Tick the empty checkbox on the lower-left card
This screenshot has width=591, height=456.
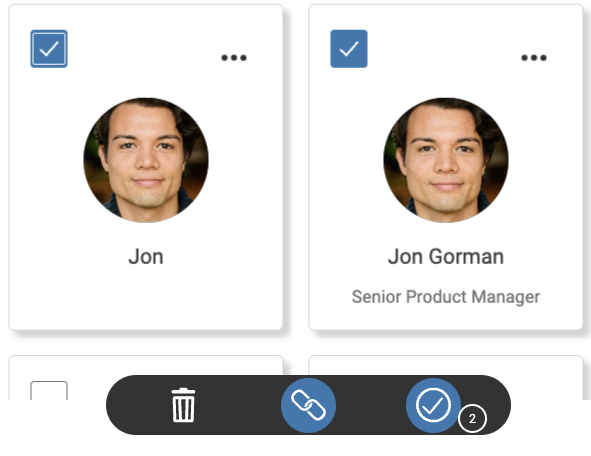[x=49, y=390]
